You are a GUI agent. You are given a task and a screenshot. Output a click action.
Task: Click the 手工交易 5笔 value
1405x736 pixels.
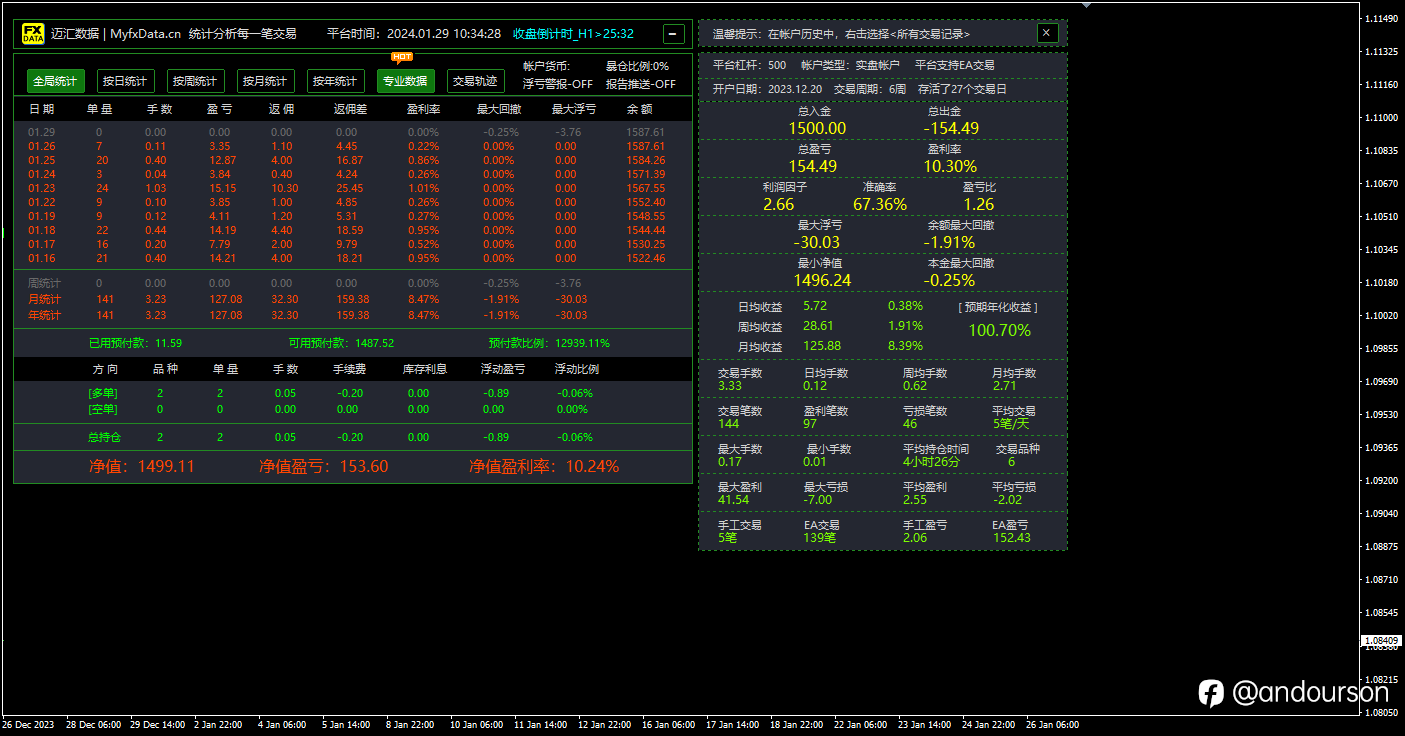[727, 538]
